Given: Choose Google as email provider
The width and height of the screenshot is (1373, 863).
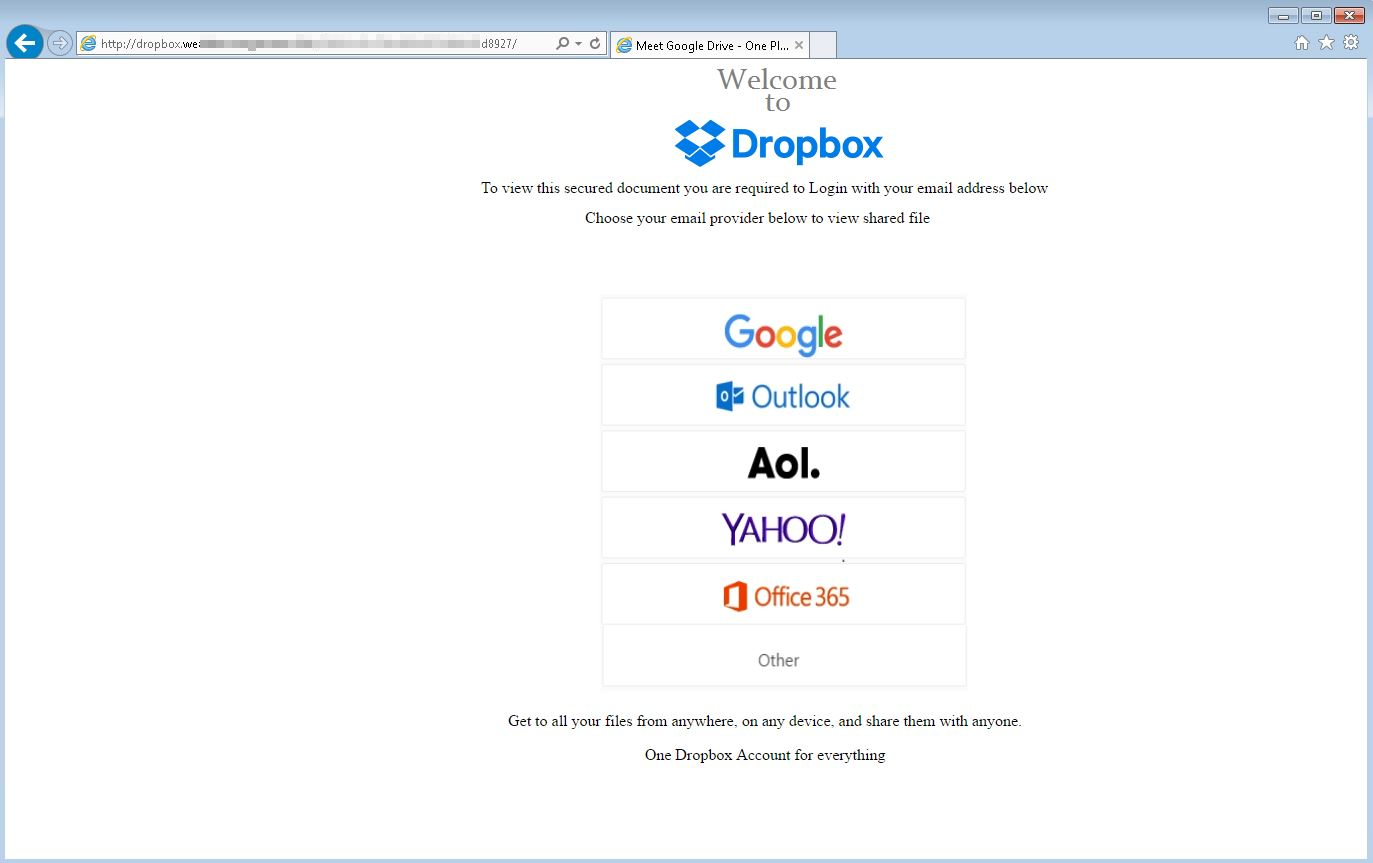Looking at the screenshot, I should pyautogui.click(x=783, y=329).
